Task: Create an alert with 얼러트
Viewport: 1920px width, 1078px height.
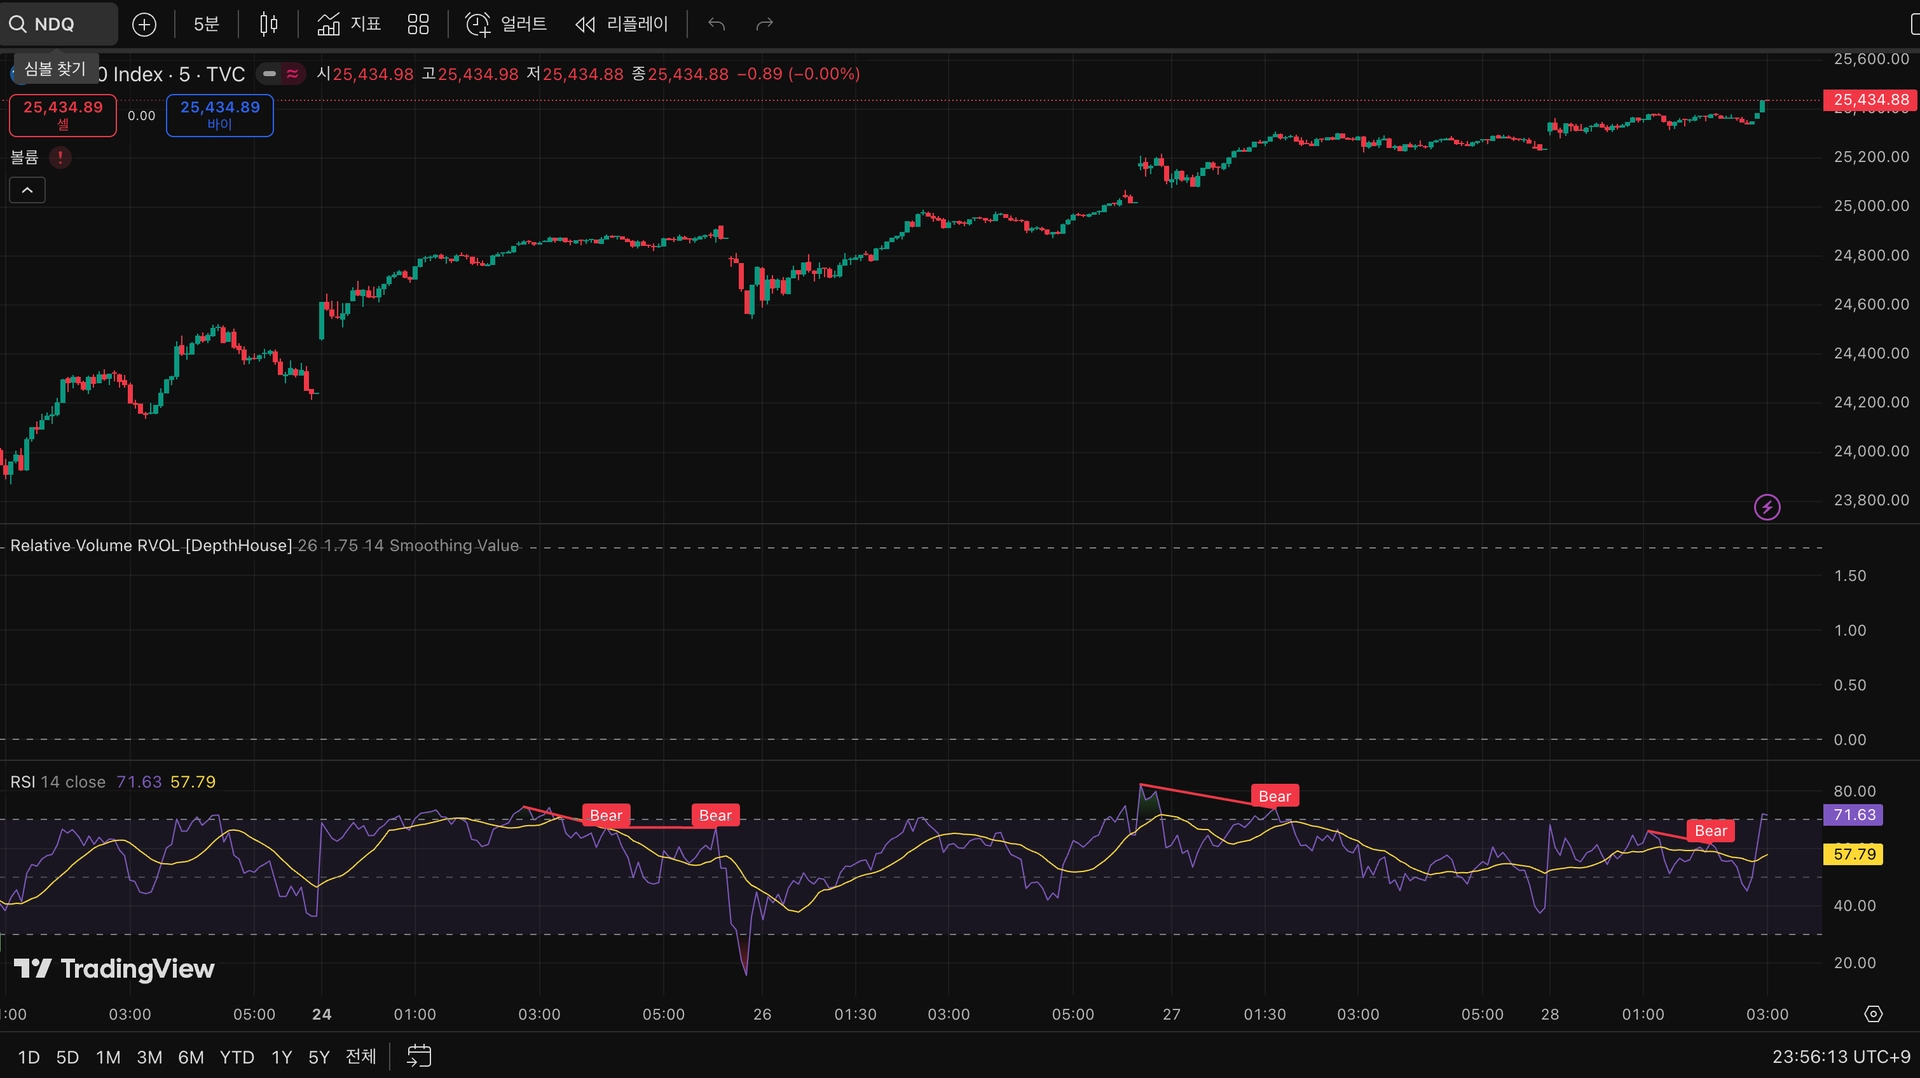Action: click(x=506, y=24)
